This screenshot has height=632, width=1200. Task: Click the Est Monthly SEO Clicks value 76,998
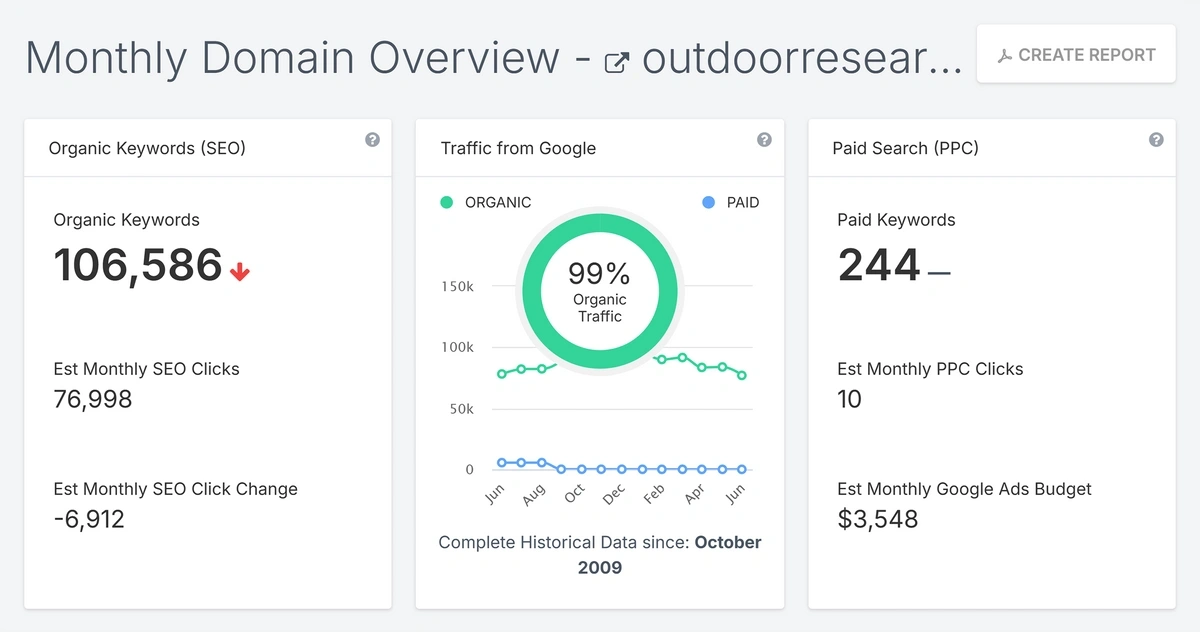93,400
